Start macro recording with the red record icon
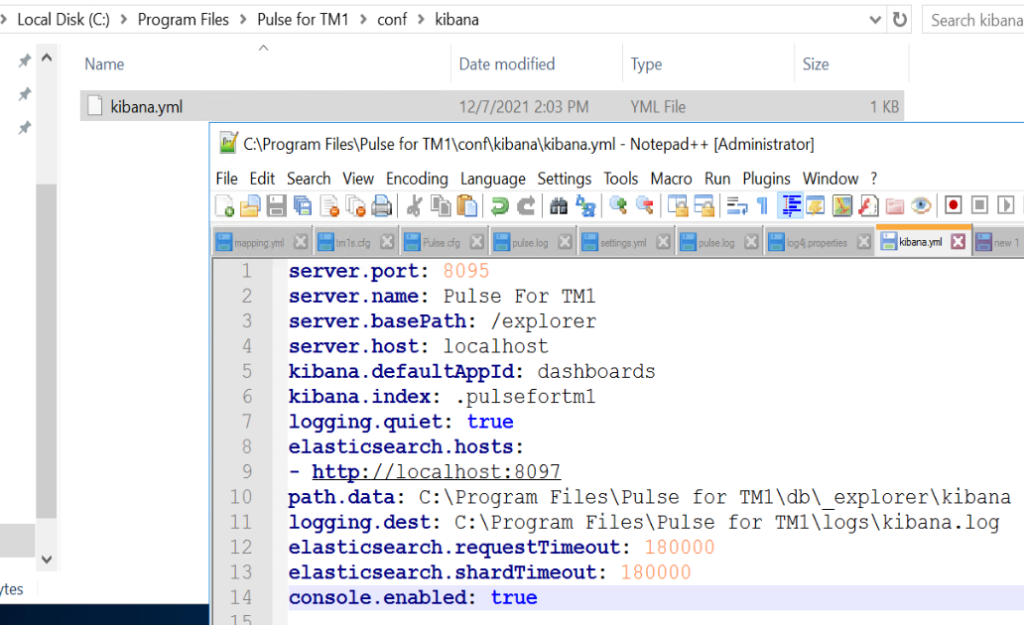This screenshot has height=625, width=1024. pos(953,206)
